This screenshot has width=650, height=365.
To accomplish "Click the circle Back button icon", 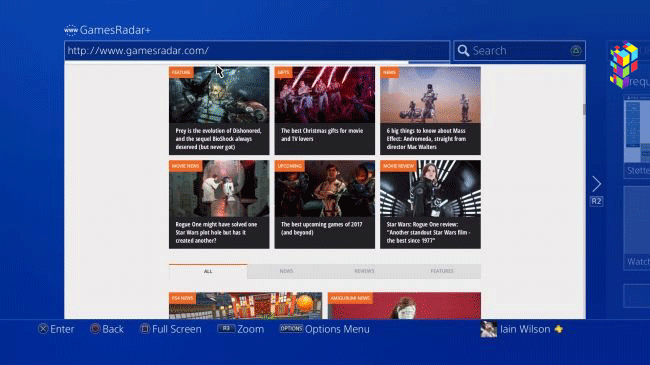I will click(95, 329).
